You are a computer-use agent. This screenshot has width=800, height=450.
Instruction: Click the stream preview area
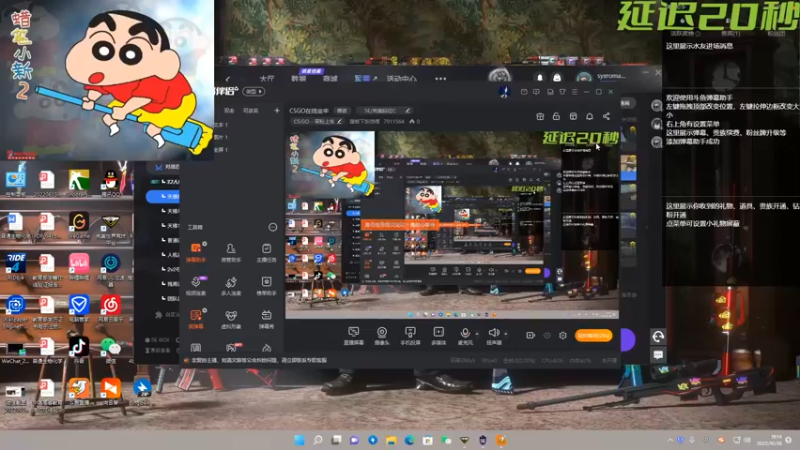(x=452, y=224)
